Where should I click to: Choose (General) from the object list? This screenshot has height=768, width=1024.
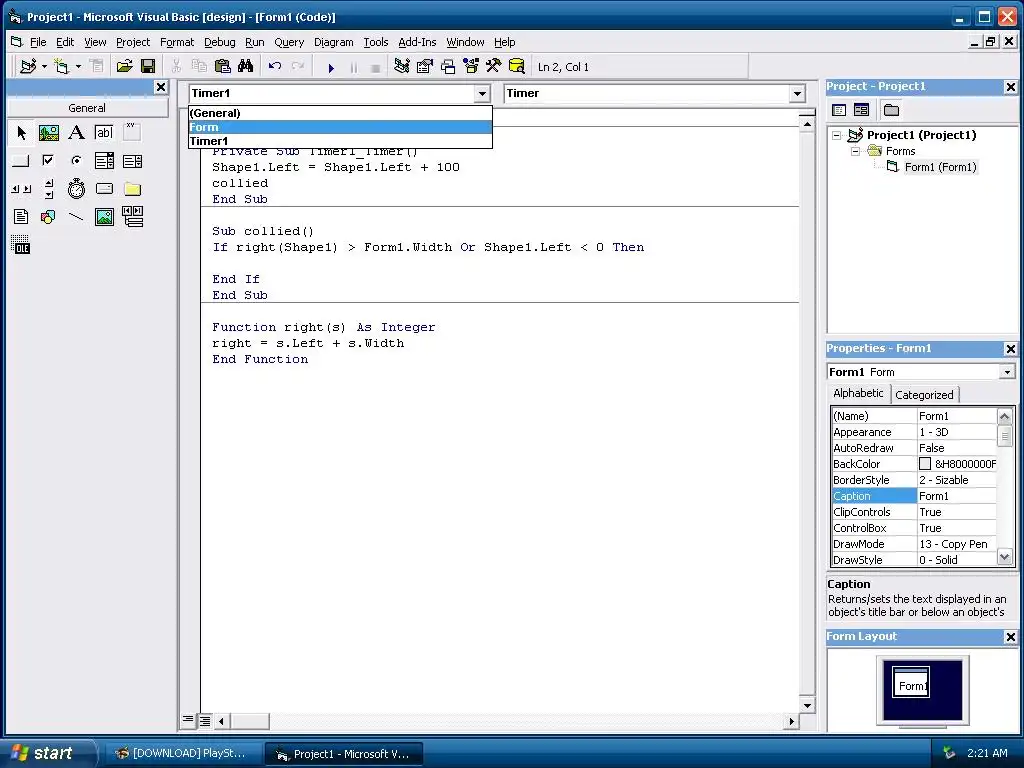340,113
